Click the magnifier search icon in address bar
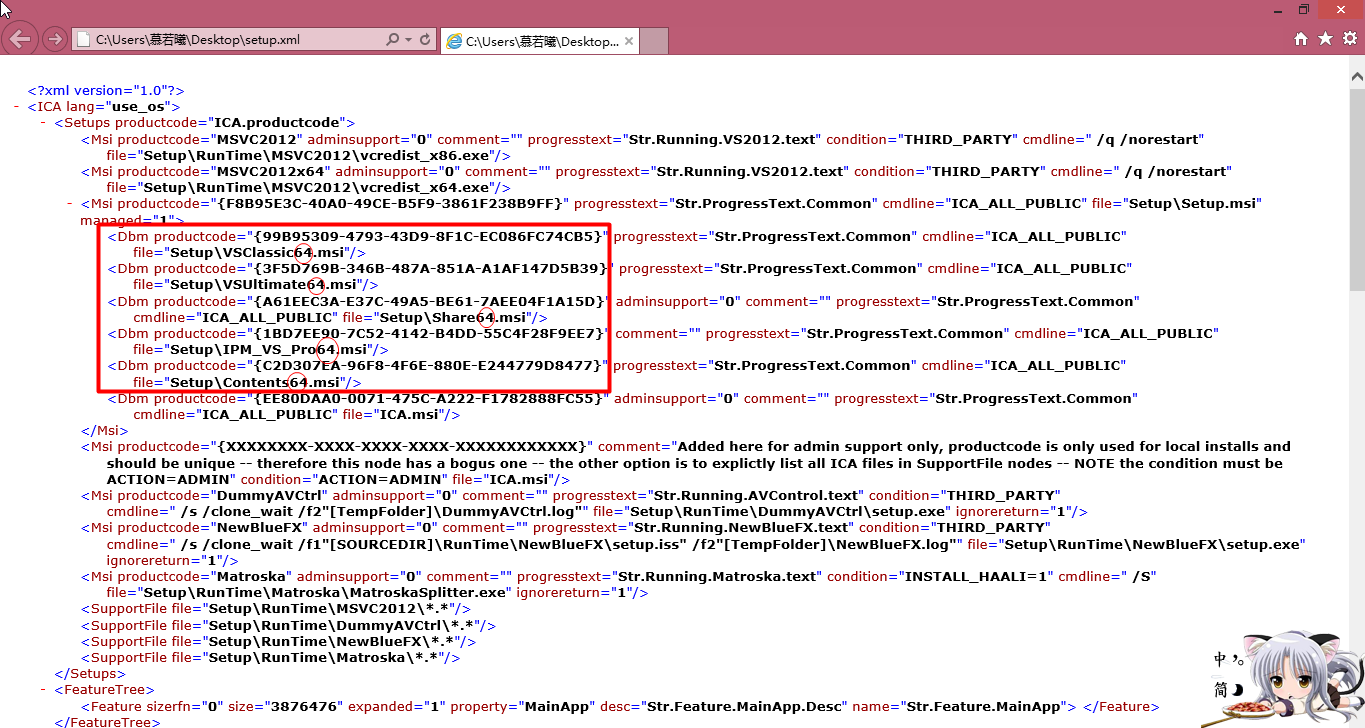The image size is (1365, 728). 392,40
